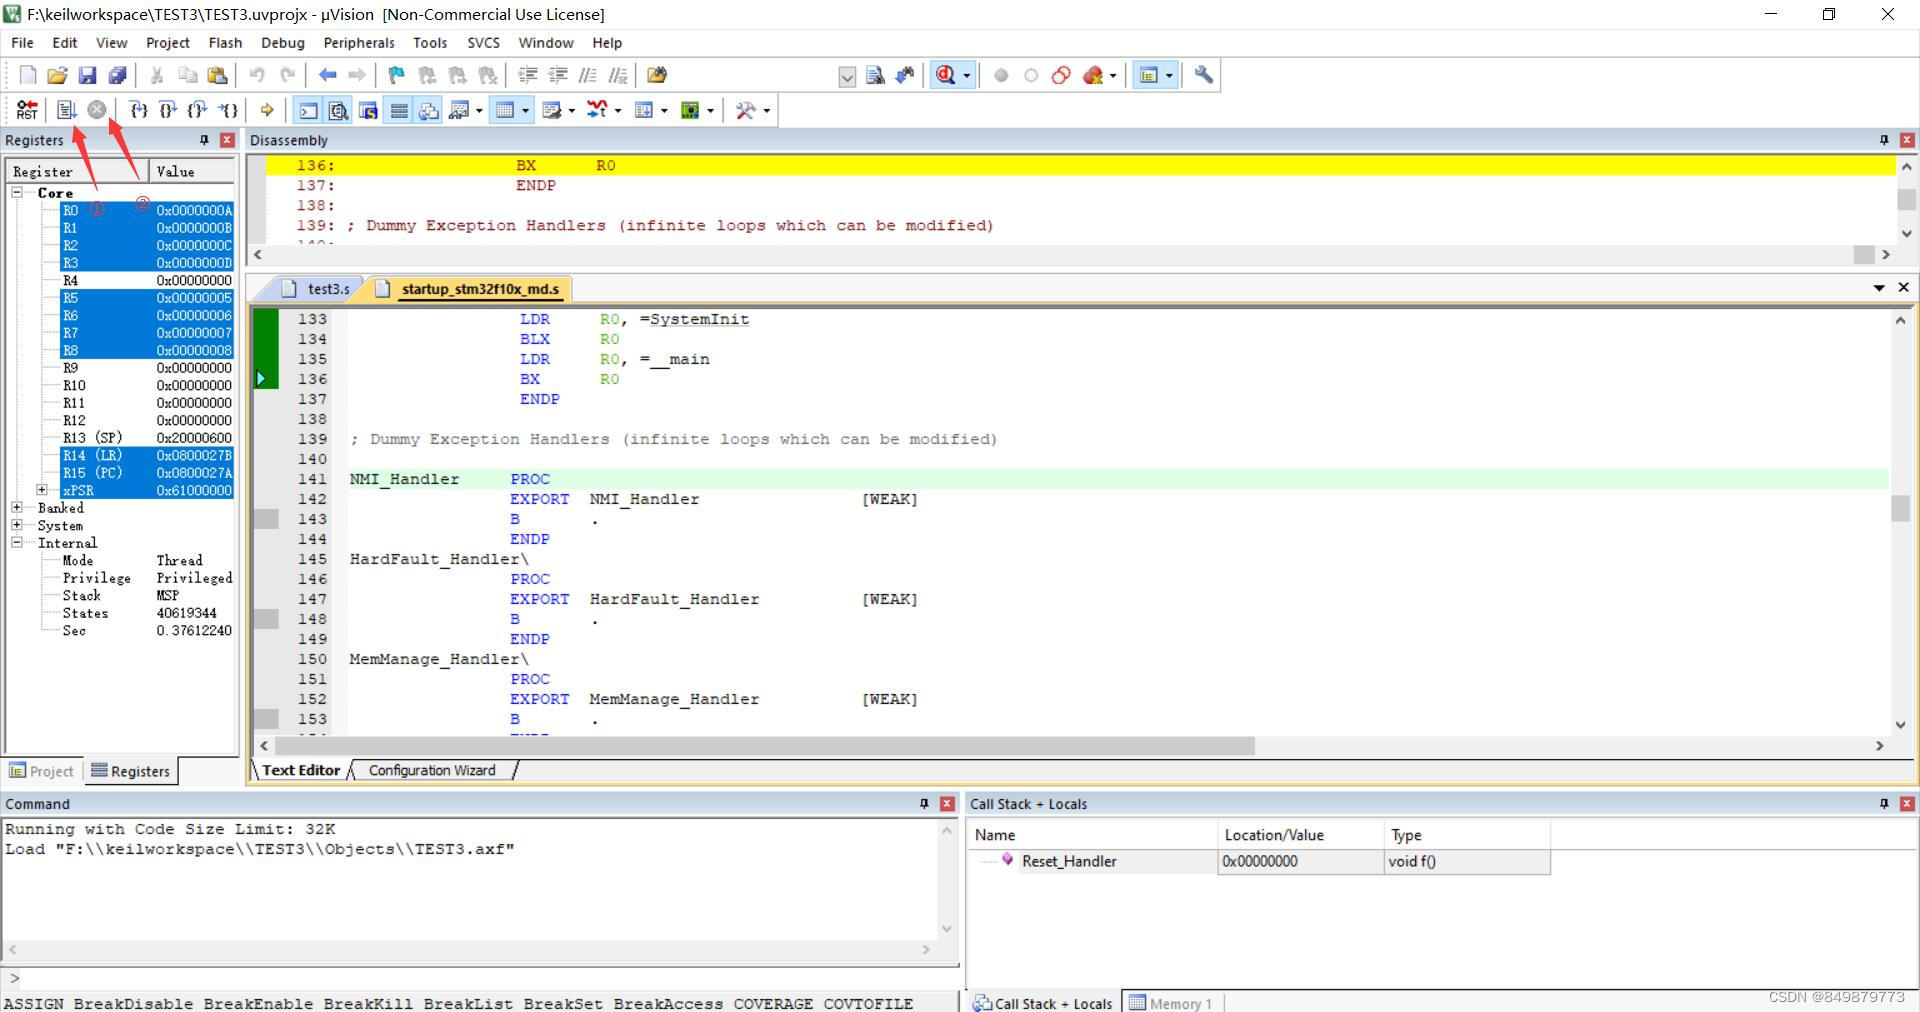Toggle the Registers panel auto-hide pin
Screen dimensions: 1920x1012
pyautogui.click(x=205, y=140)
